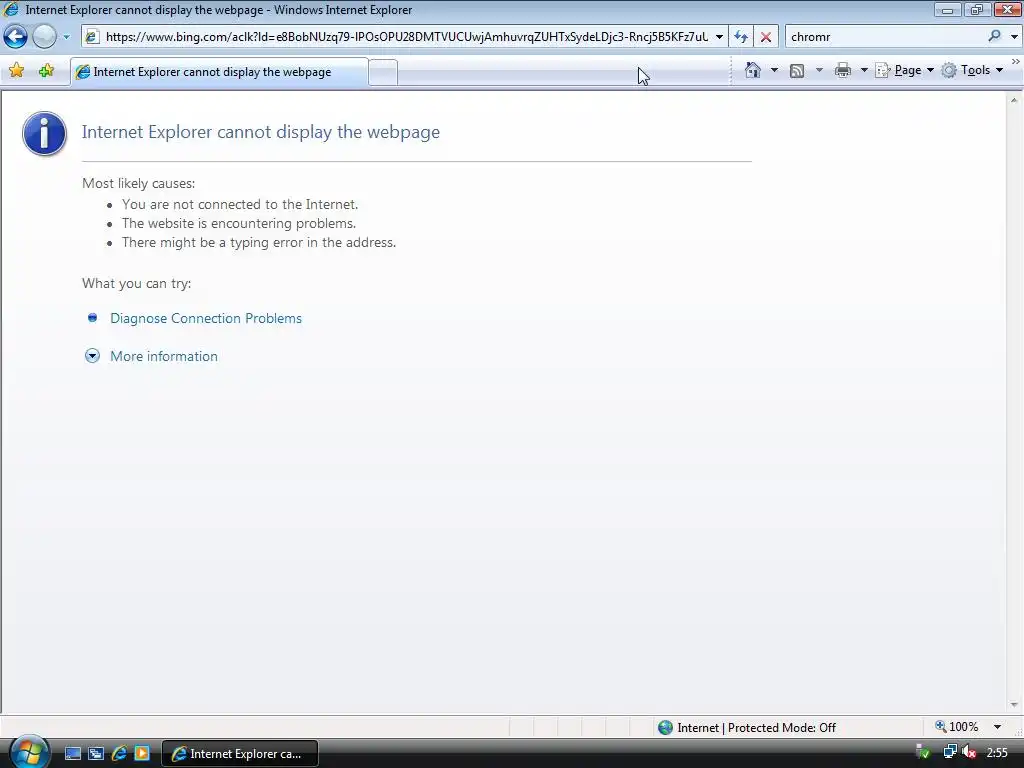Click the vertical scrollbar up arrow
This screenshot has height=768, width=1024.
pos(1014,100)
